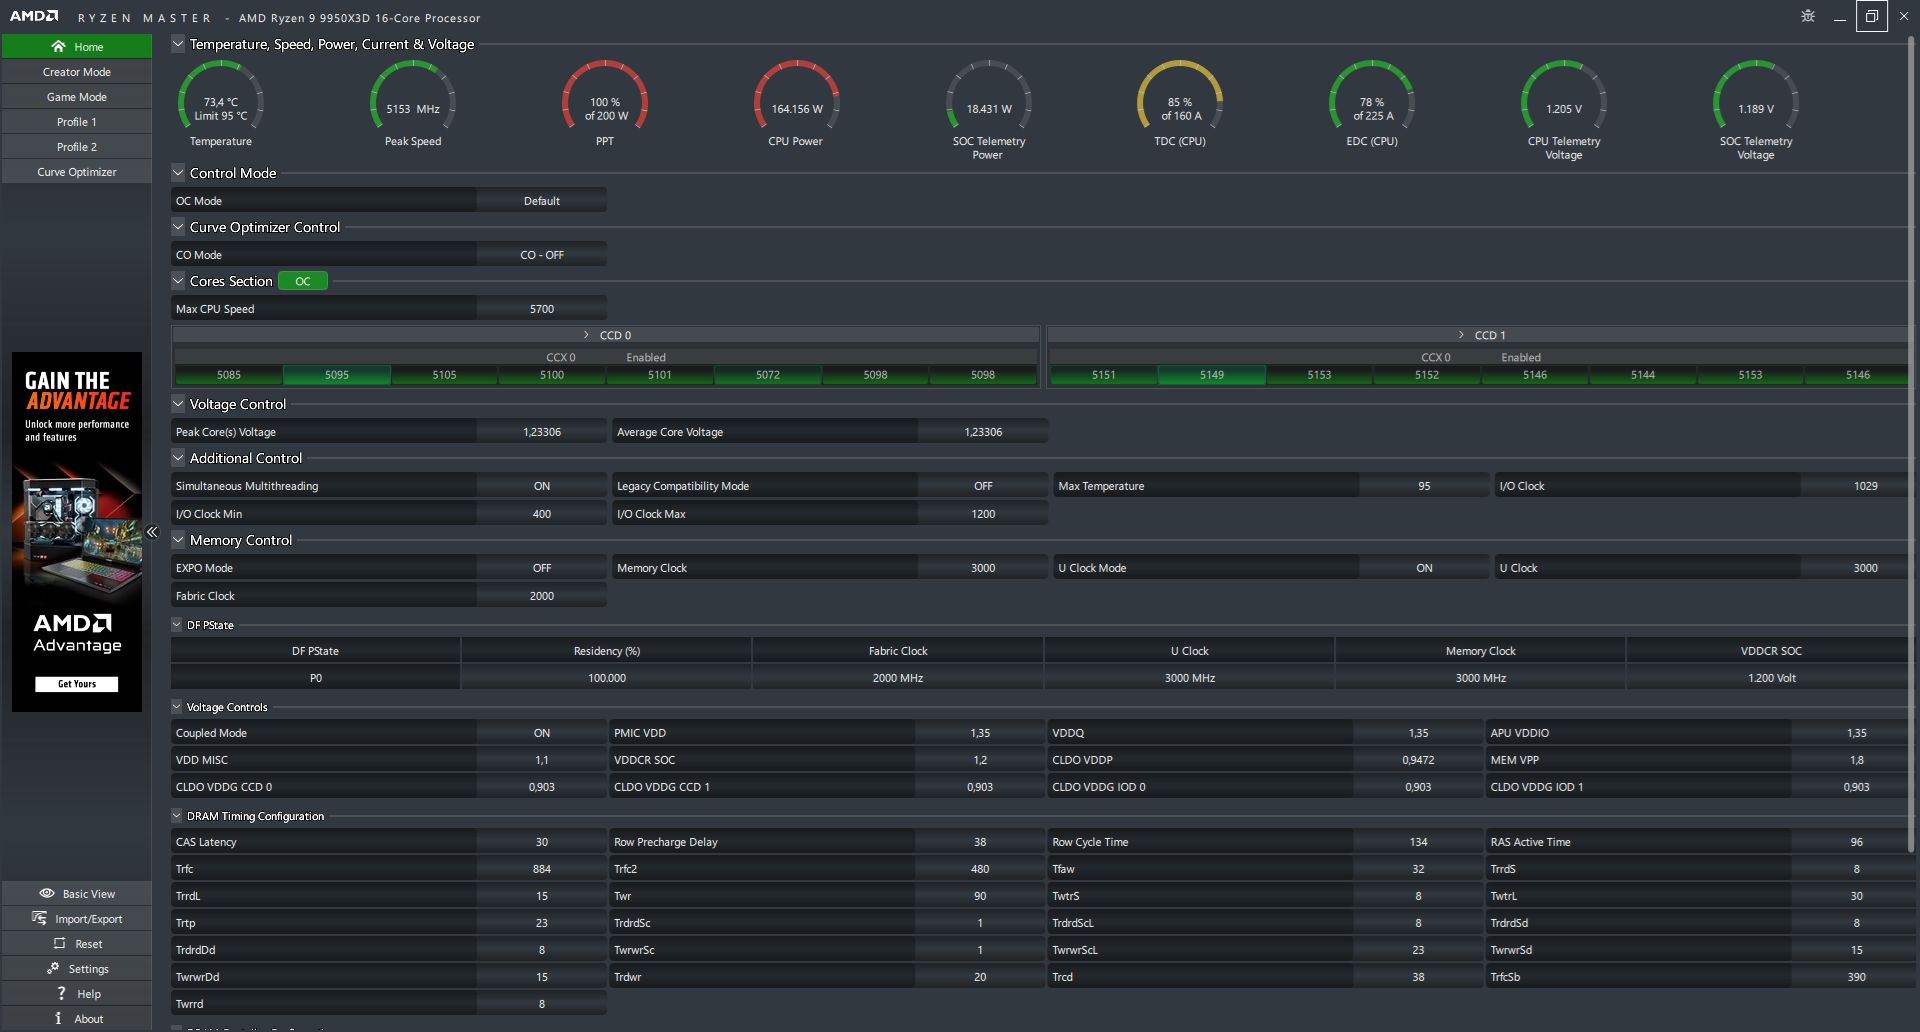Click the Settings gear icon
Image resolution: width=1920 pixels, height=1032 pixels.
click(x=53, y=968)
